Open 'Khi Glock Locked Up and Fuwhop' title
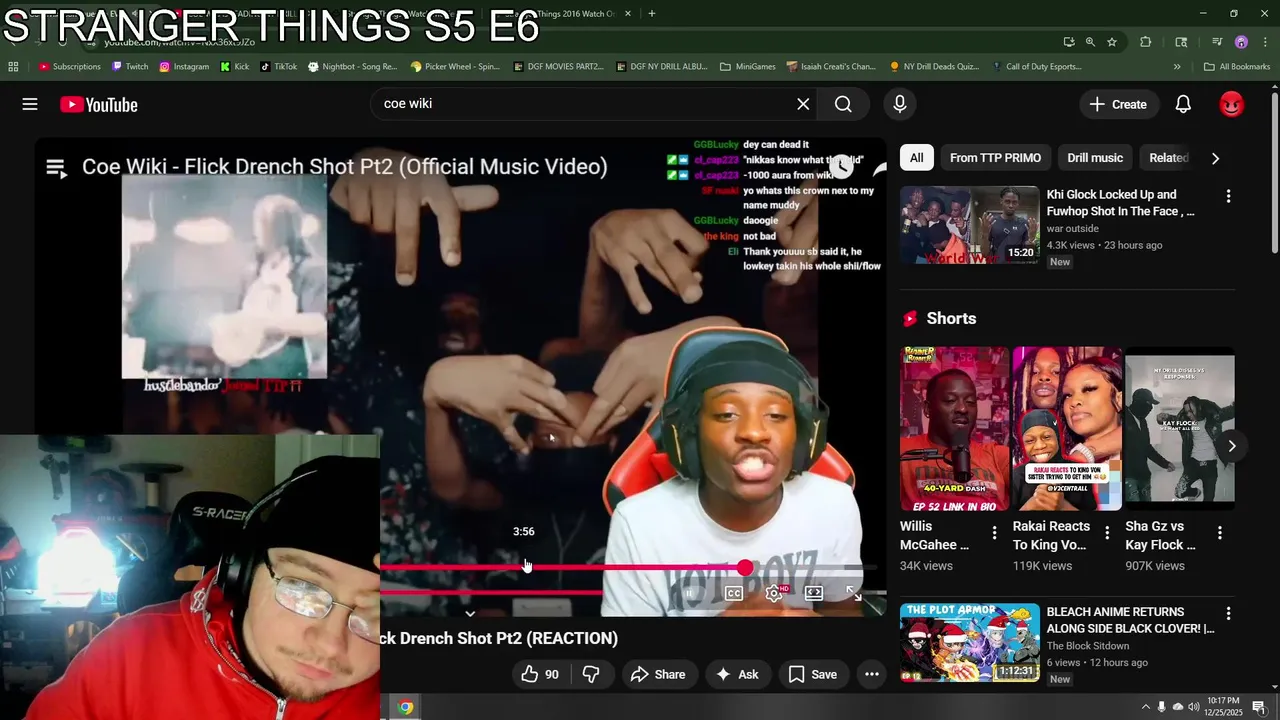 click(1121, 203)
